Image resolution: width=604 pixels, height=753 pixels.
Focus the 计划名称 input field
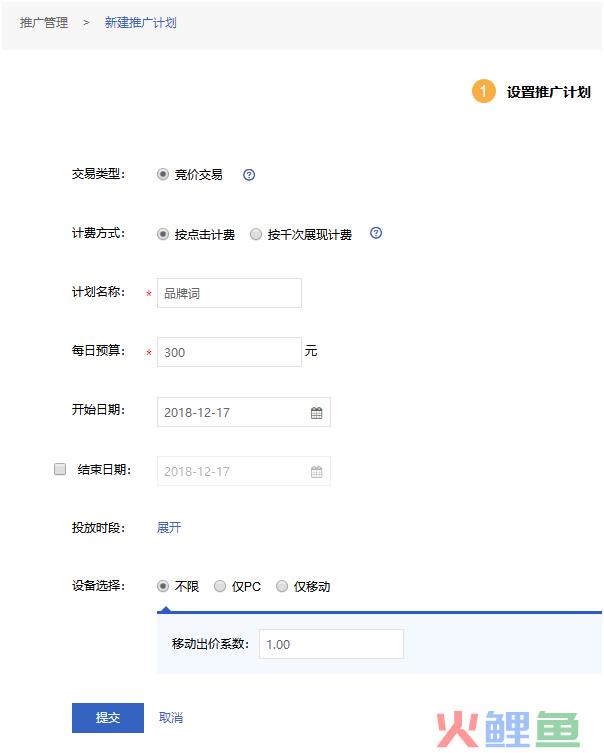(230, 293)
